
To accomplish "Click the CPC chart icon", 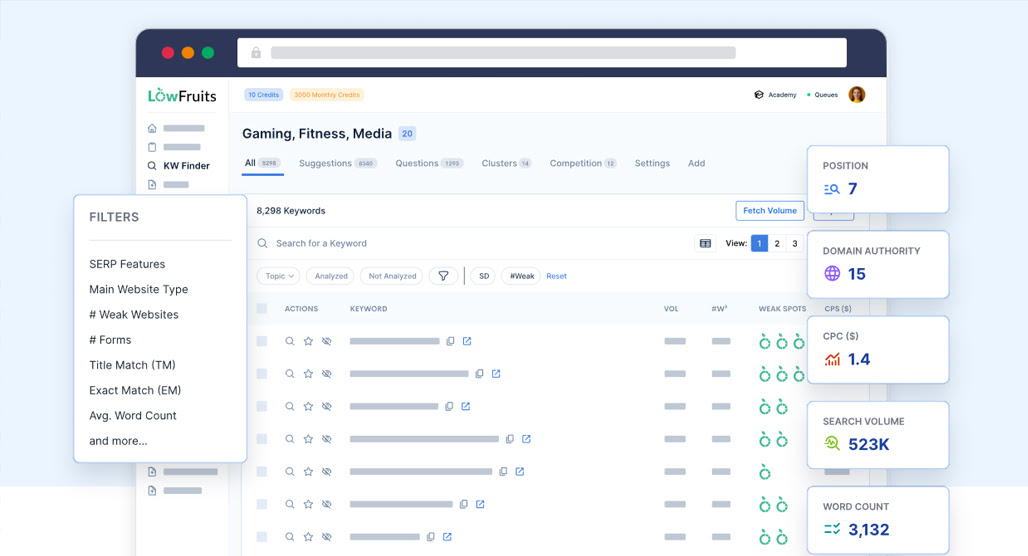I will coord(832,359).
